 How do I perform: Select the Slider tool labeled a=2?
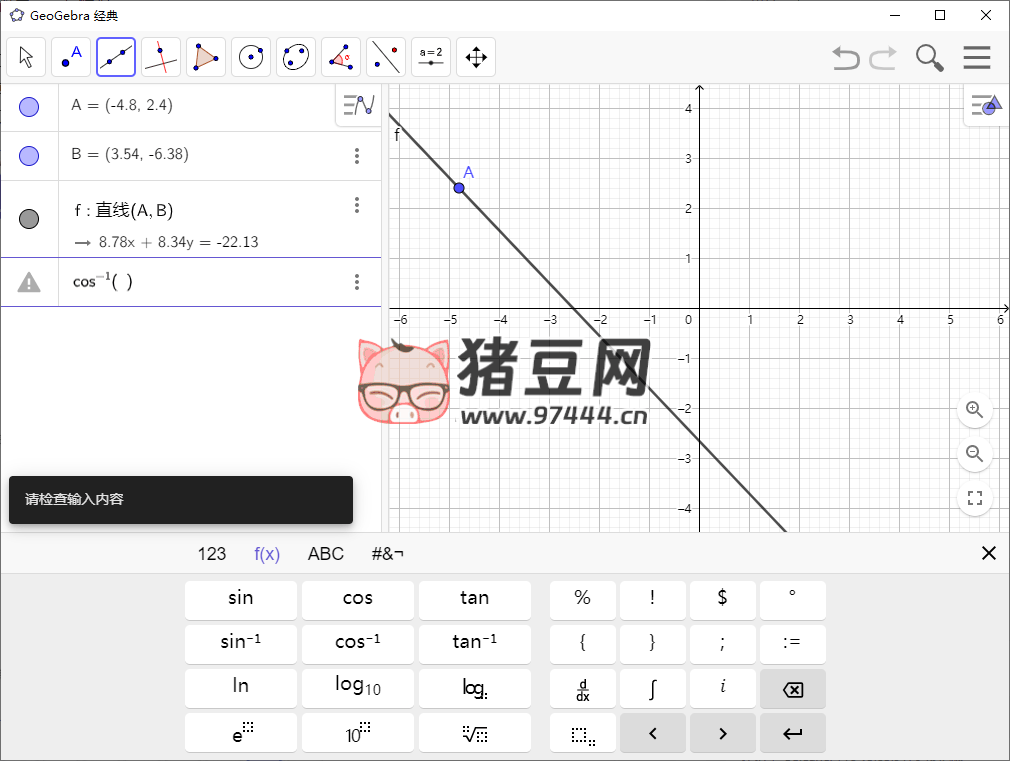(430, 57)
